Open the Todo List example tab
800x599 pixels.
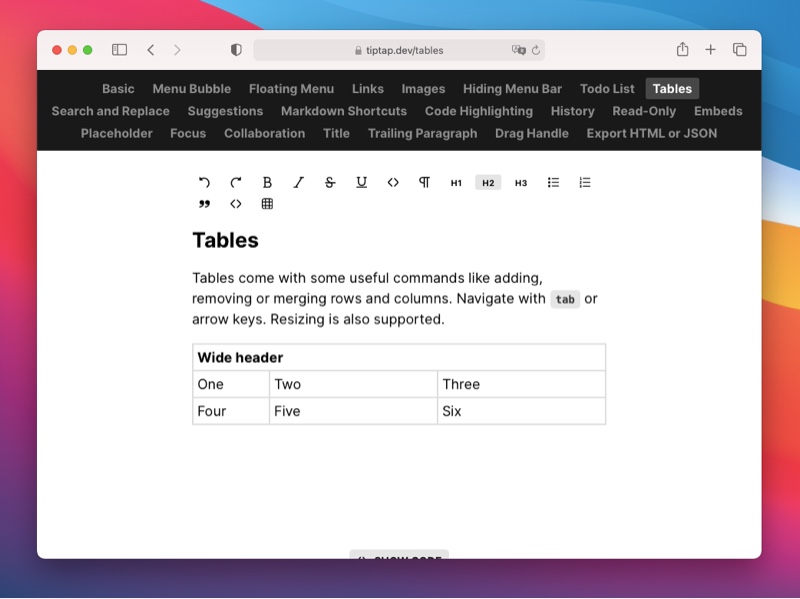click(607, 89)
